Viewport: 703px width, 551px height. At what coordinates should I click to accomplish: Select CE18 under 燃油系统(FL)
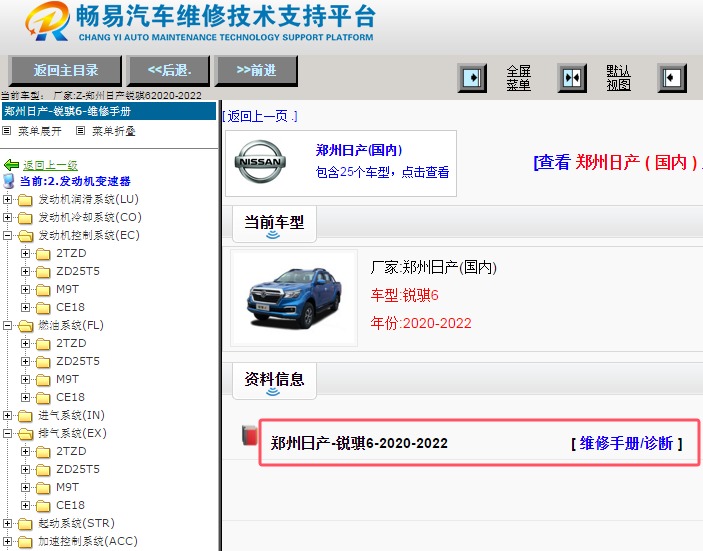[x=70, y=397]
